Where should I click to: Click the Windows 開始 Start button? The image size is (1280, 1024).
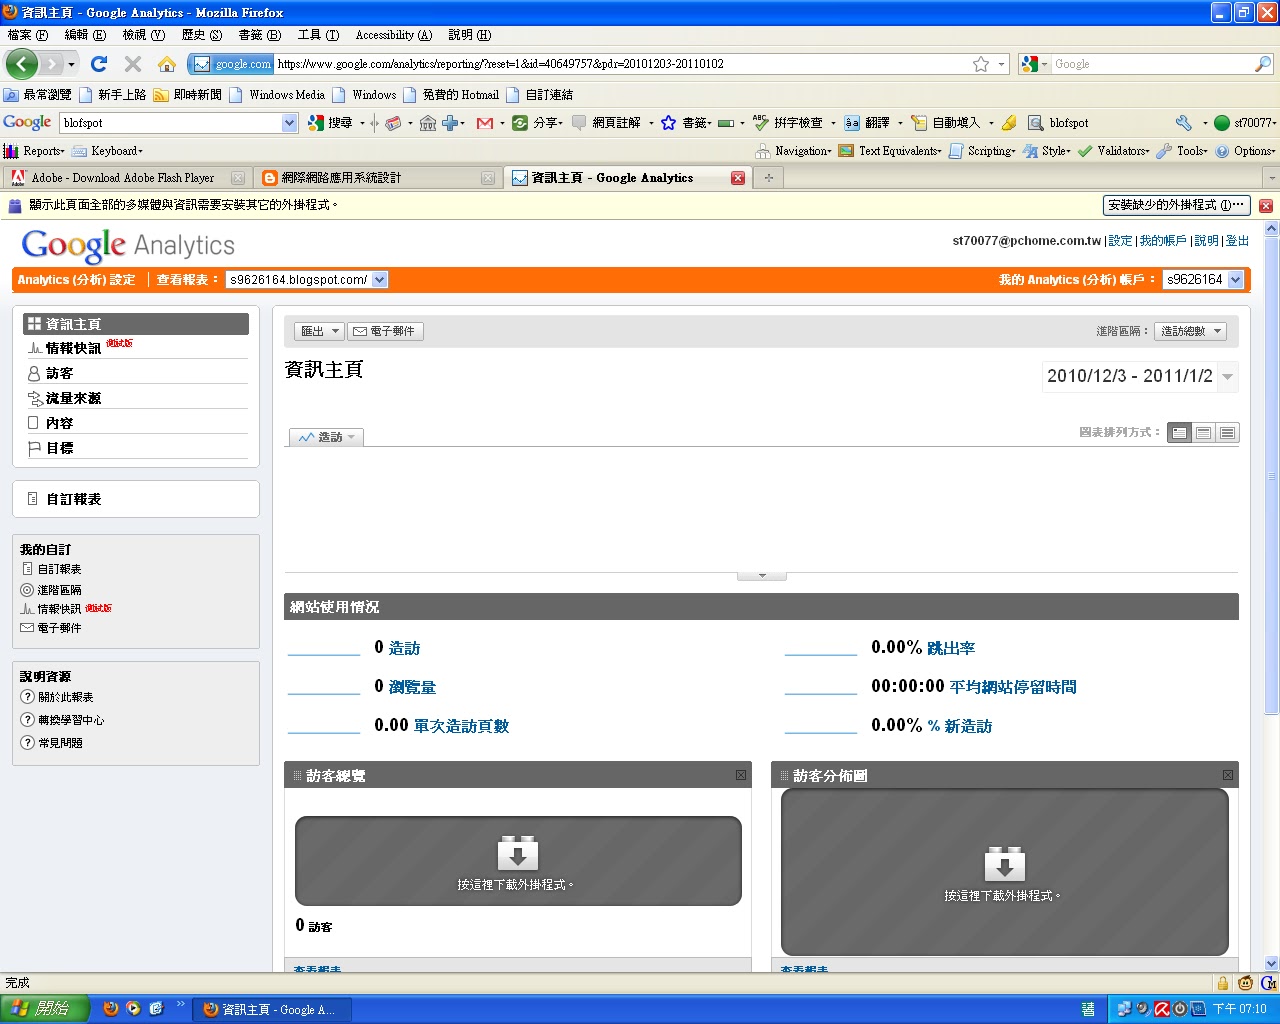pyautogui.click(x=45, y=1009)
